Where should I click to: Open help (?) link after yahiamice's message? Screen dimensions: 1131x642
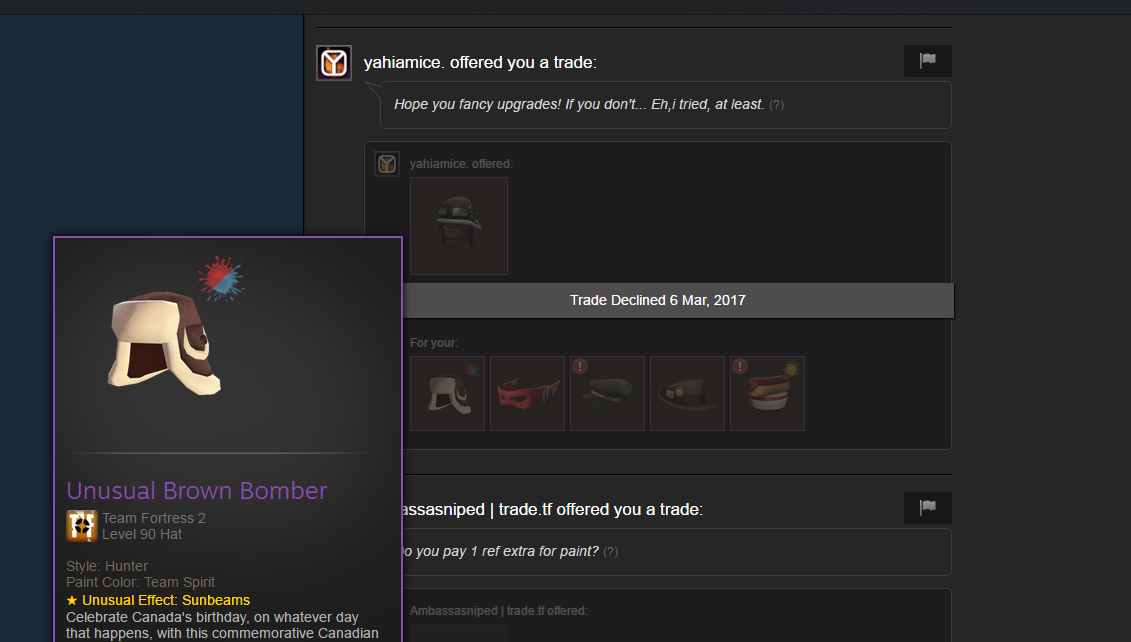[x=776, y=105]
